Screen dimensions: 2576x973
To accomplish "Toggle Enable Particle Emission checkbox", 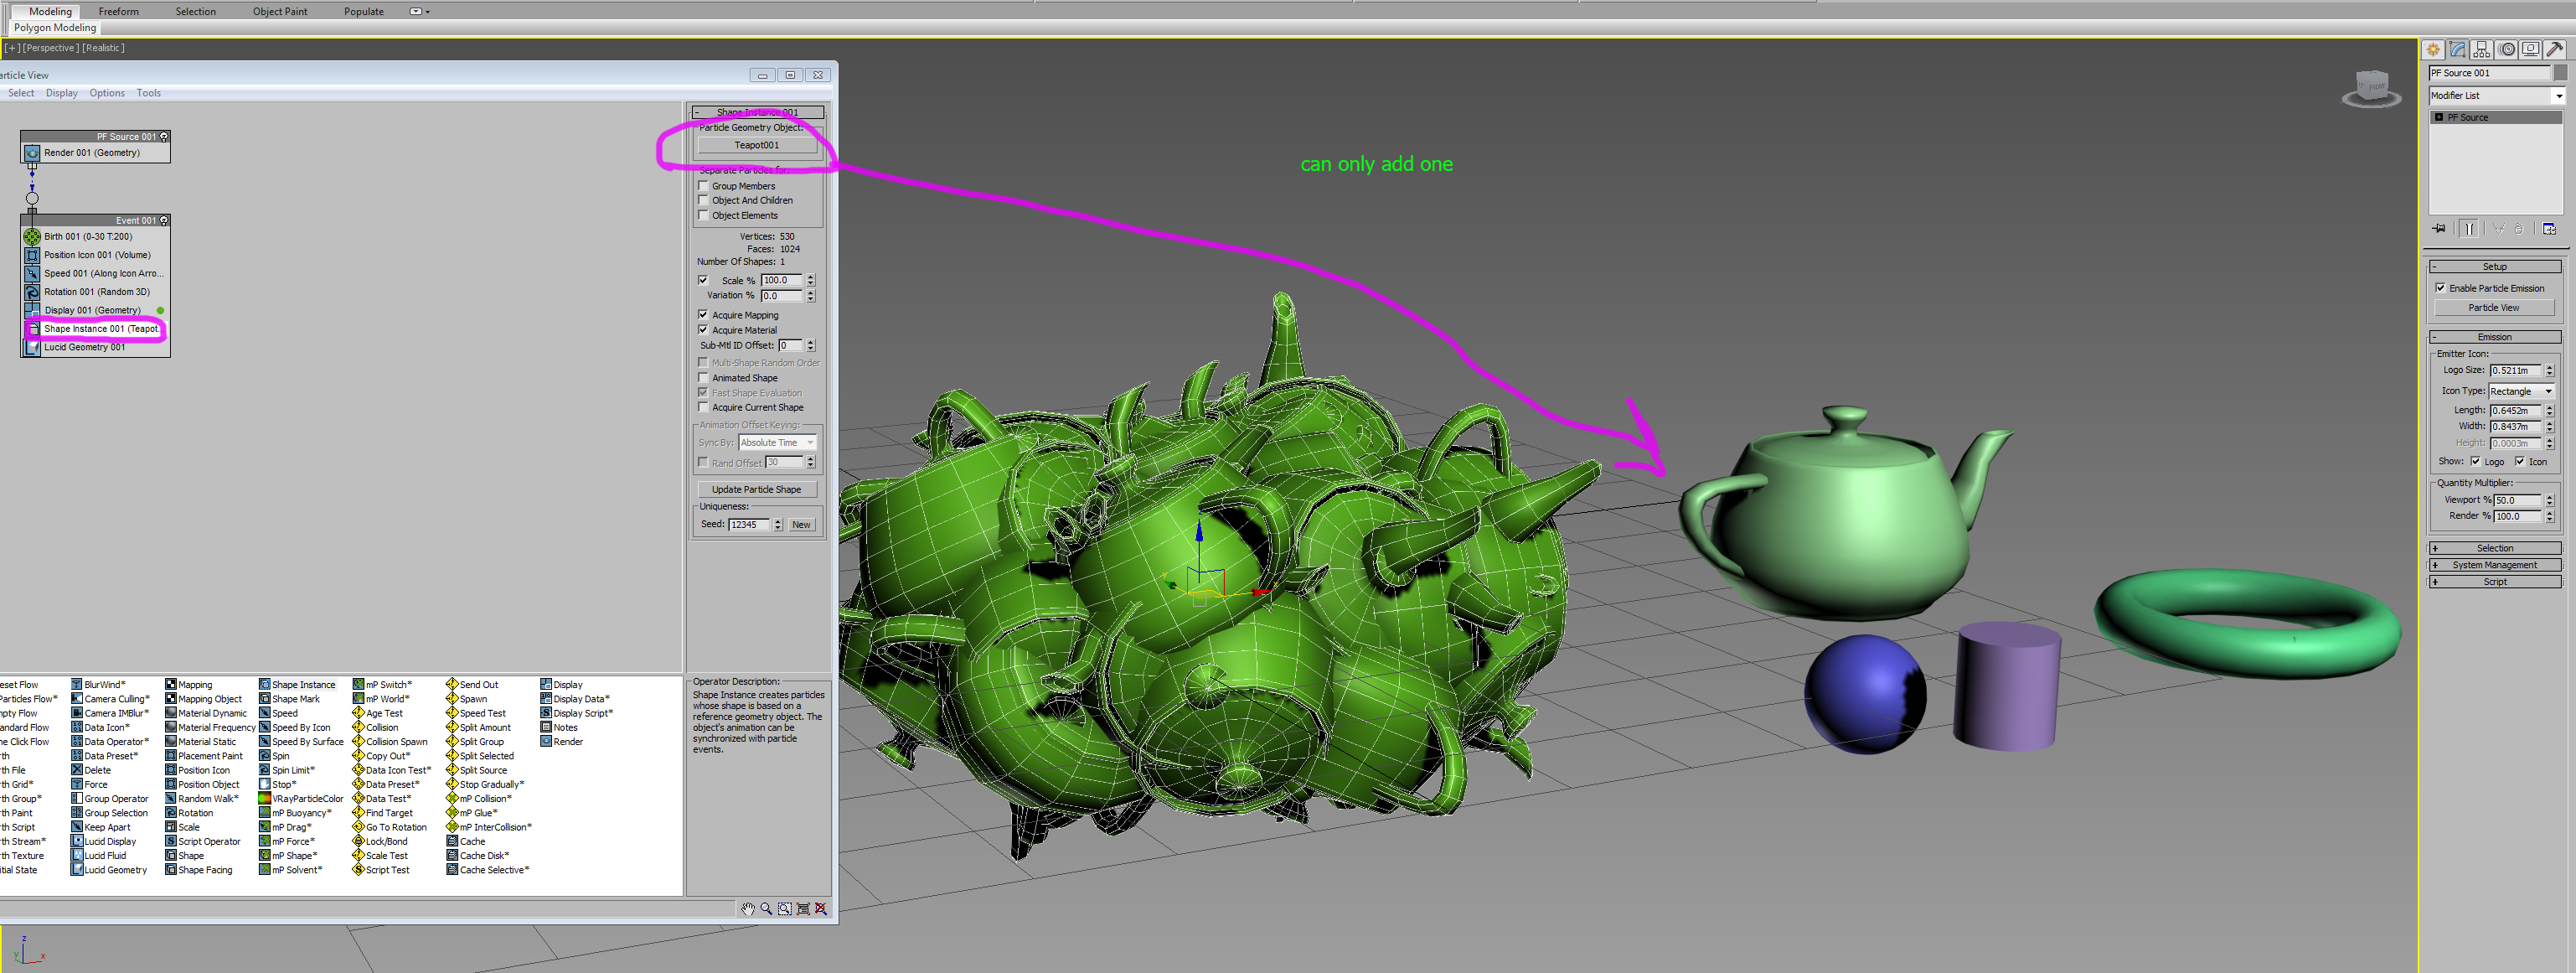I will (2440, 288).
